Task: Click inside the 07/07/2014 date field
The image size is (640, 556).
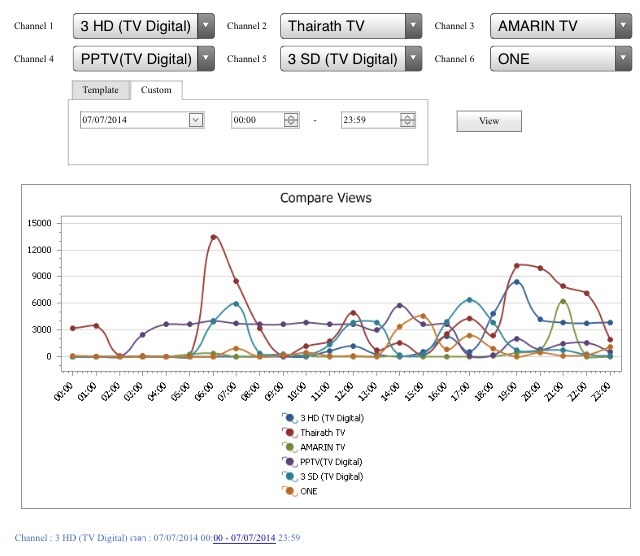Action: tap(135, 120)
